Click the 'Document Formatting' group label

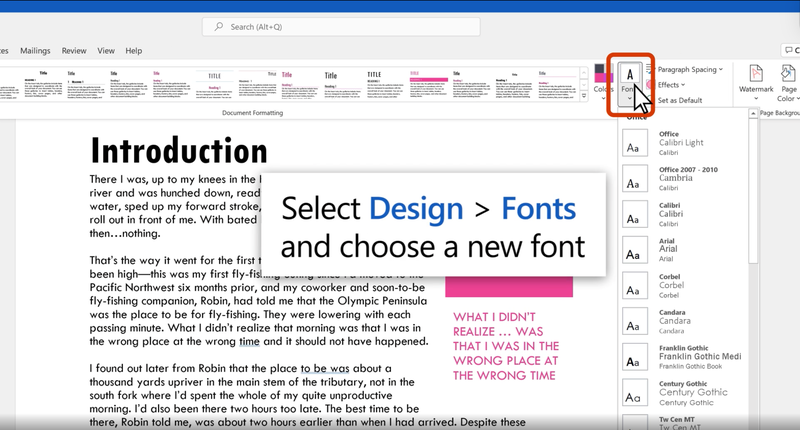pyautogui.click(x=252, y=113)
